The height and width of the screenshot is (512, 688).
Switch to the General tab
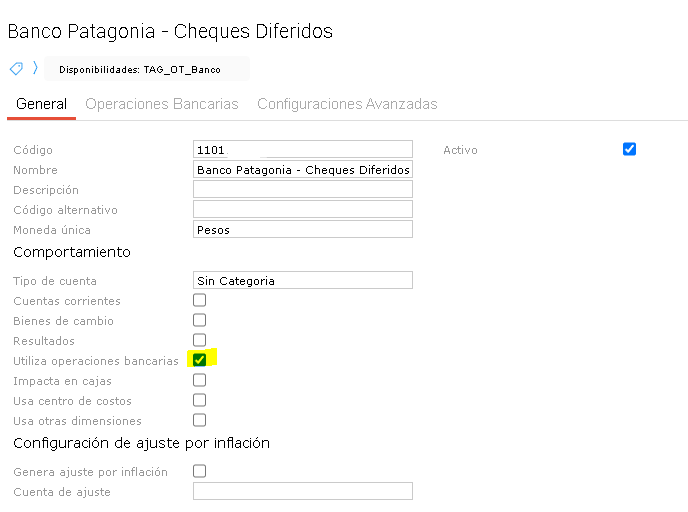coord(41,104)
